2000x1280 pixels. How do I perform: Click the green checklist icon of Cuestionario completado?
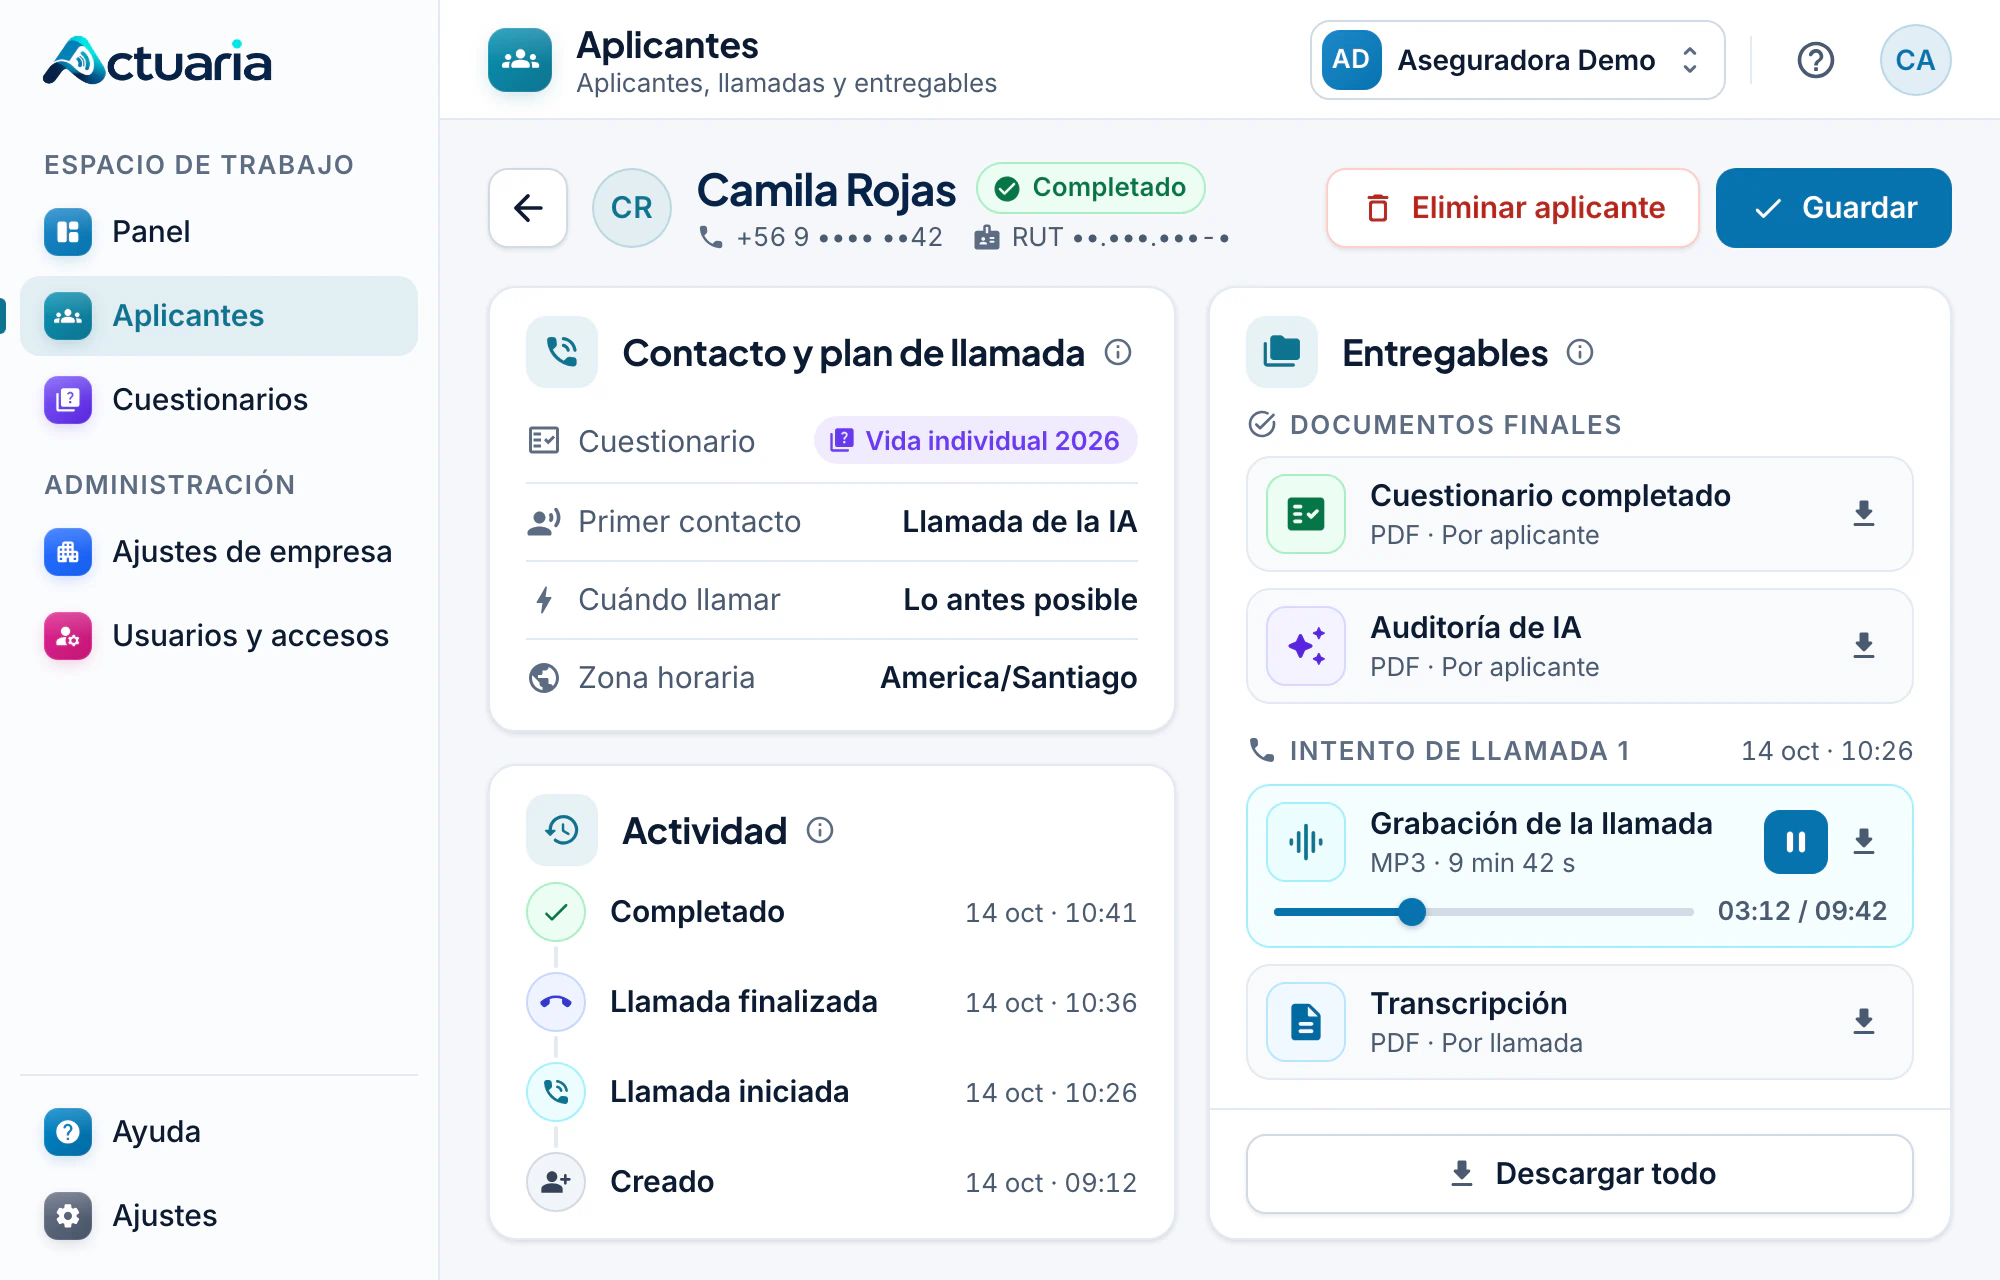point(1306,514)
